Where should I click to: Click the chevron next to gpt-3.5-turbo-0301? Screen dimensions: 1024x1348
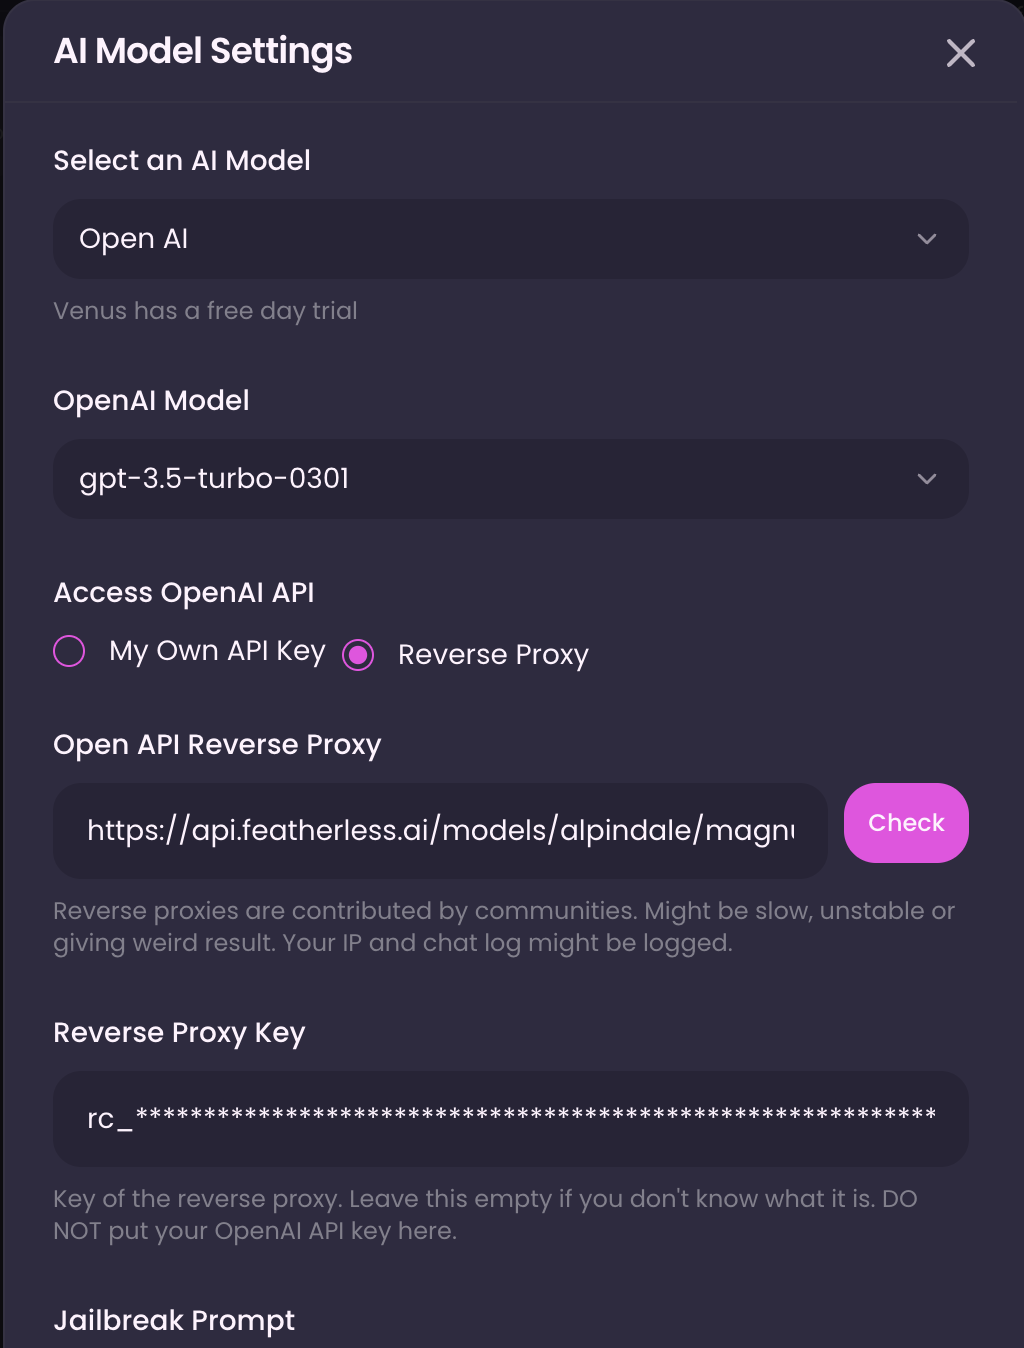927,479
